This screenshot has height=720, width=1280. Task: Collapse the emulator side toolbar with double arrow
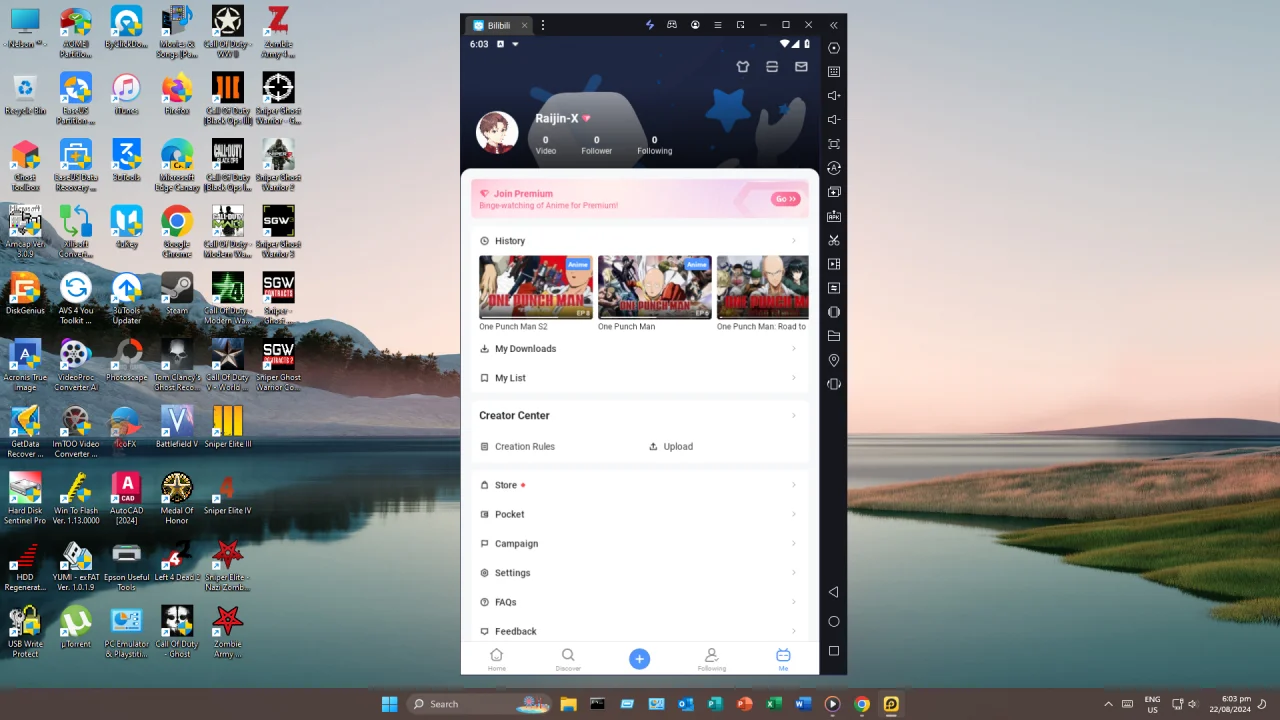(x=833, y=25)
